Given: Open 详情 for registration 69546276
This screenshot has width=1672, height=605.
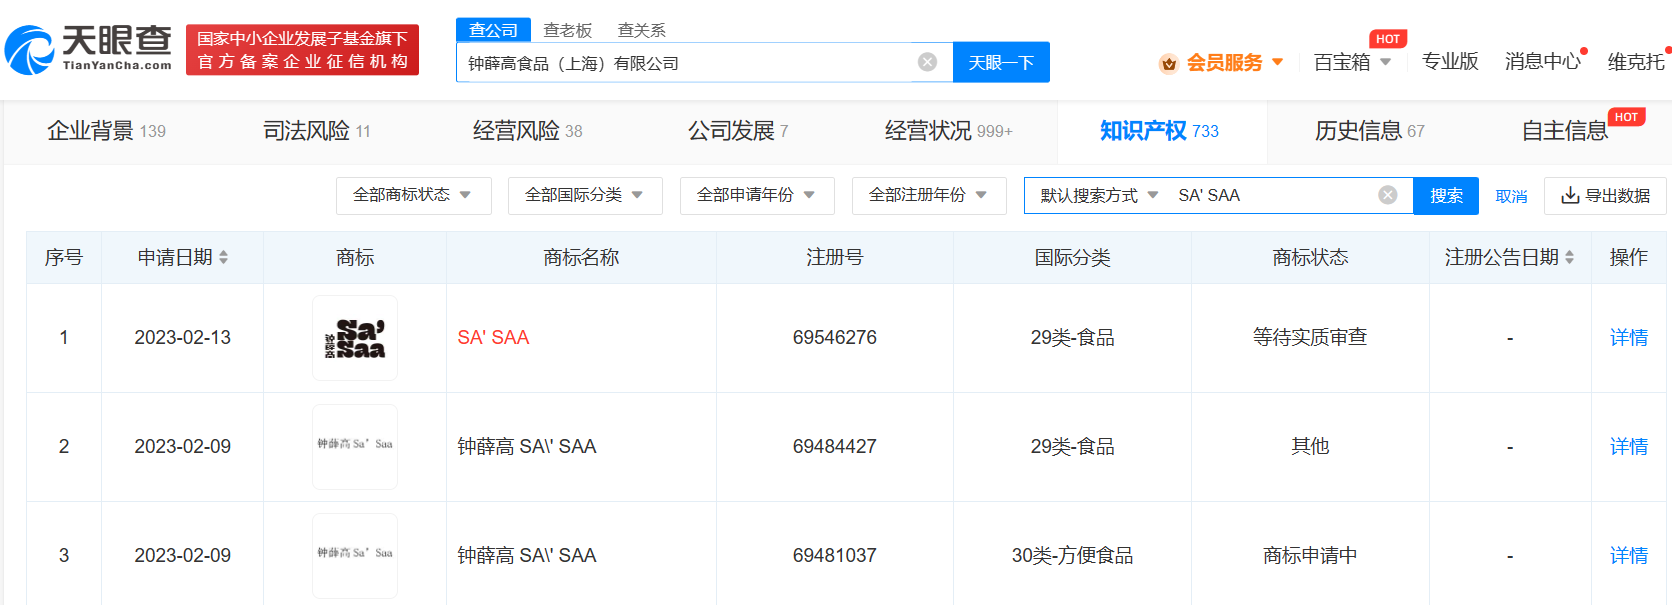Looking at the screenshot, I should pyautogui.click(x=1629, y=338).
